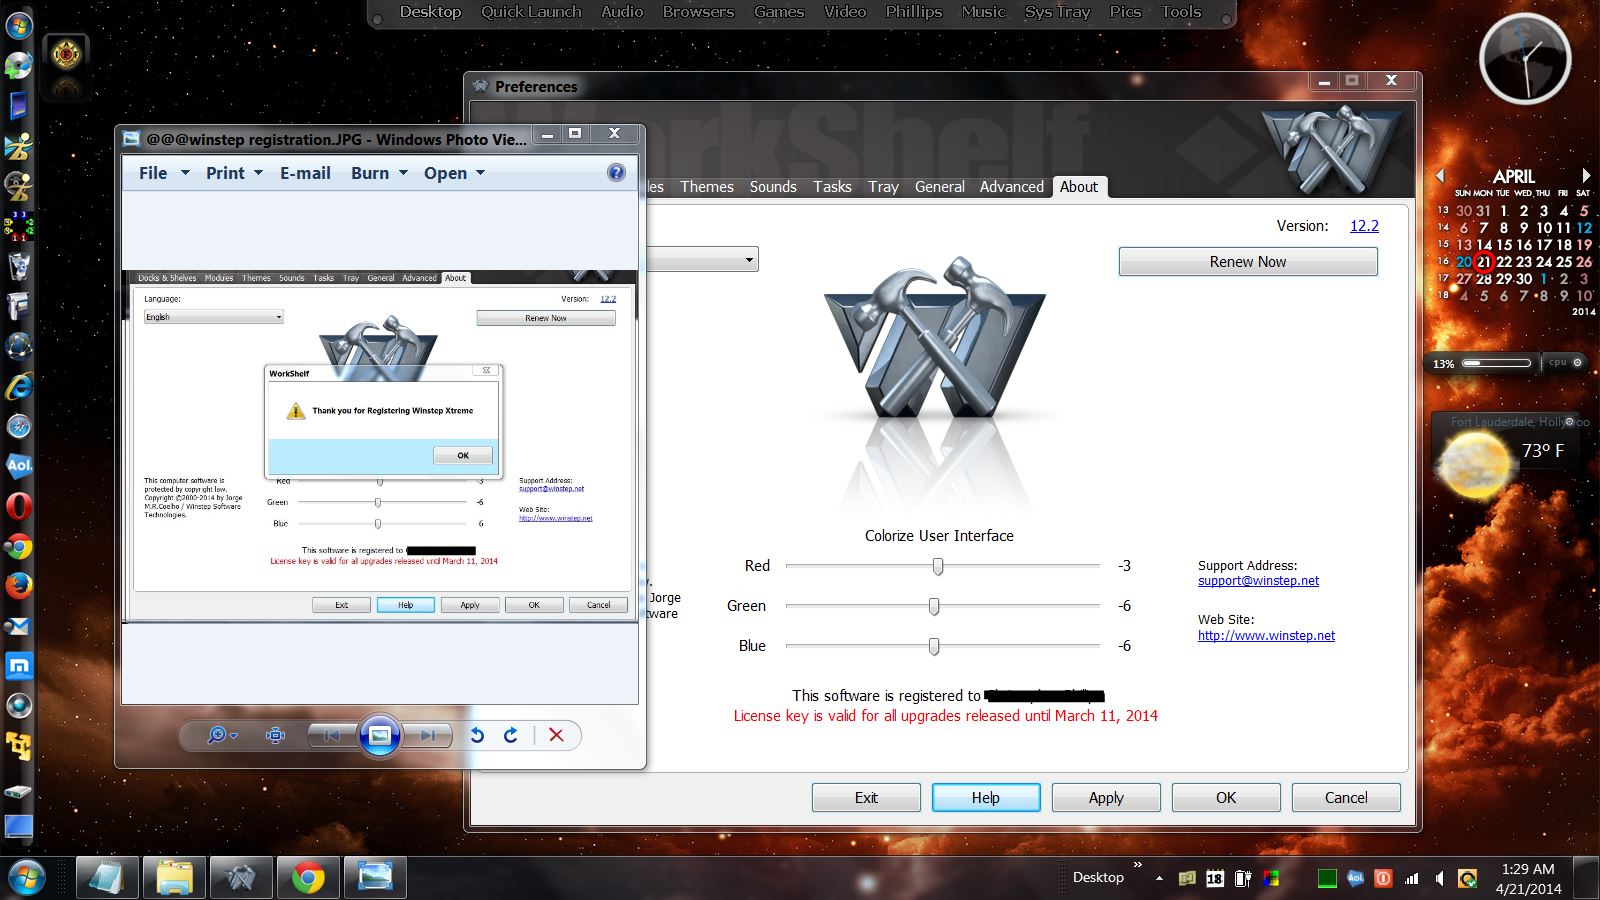Click the AOL icon in the dock
1600x900 pixels.
[19, 466]
